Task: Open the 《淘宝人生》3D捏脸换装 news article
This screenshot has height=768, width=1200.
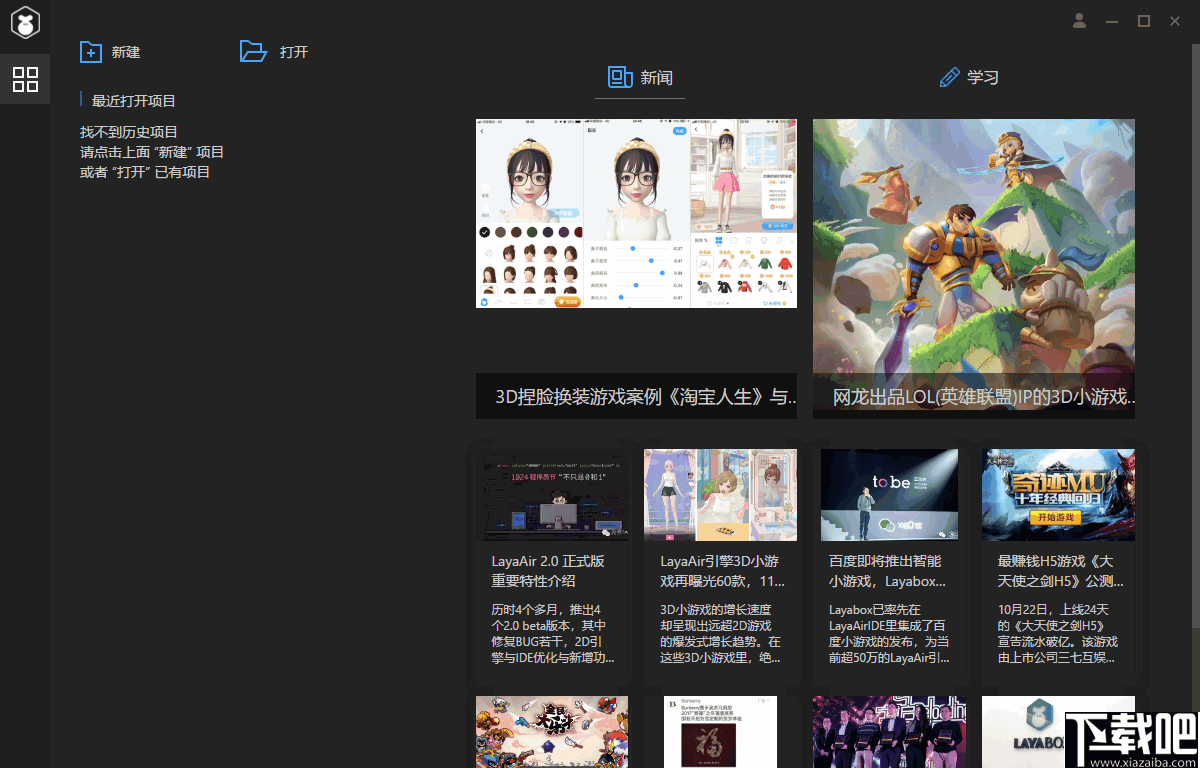Action: point(636,268)
